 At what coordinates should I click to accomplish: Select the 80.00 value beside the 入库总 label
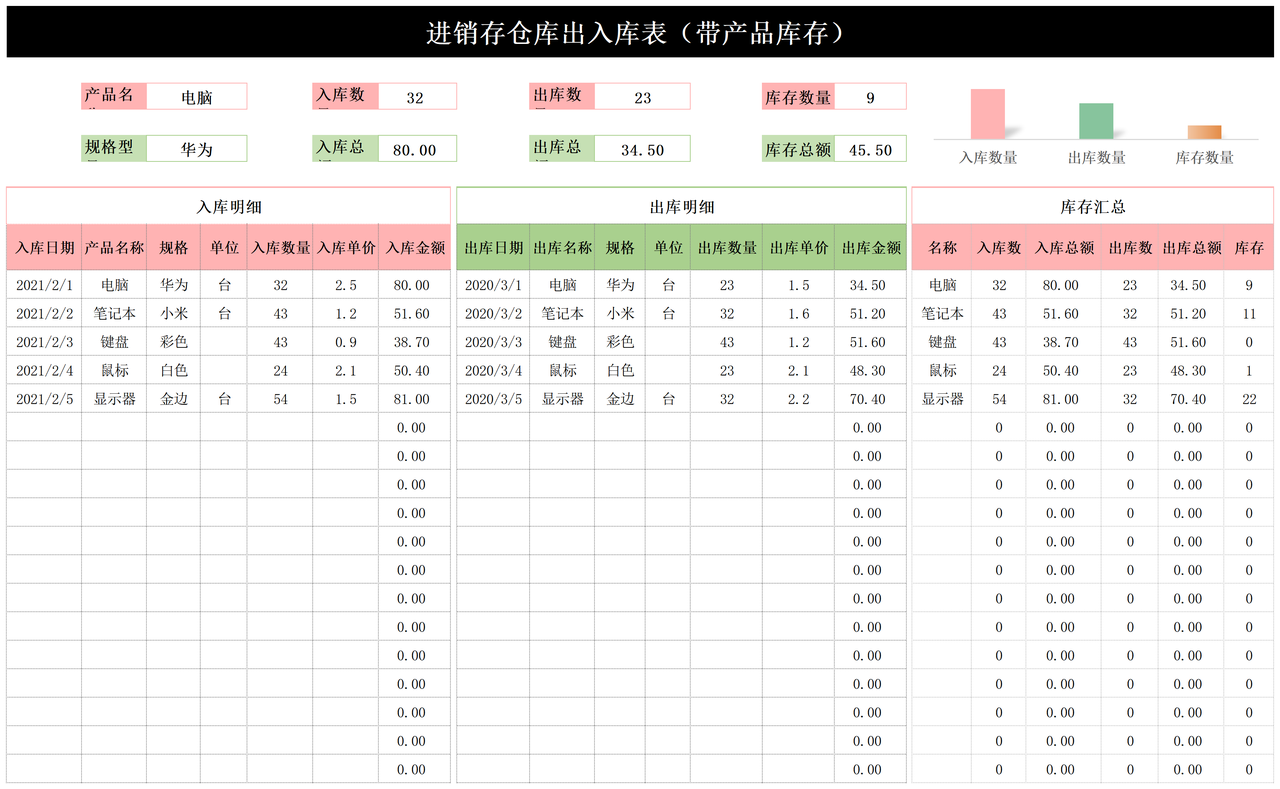pyautogui.click(x=416, y=149)
